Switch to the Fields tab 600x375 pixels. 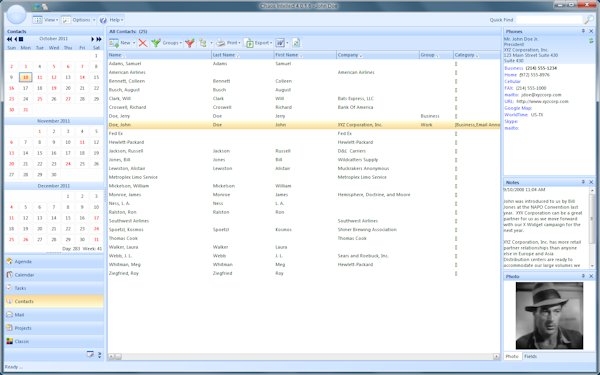530,356
